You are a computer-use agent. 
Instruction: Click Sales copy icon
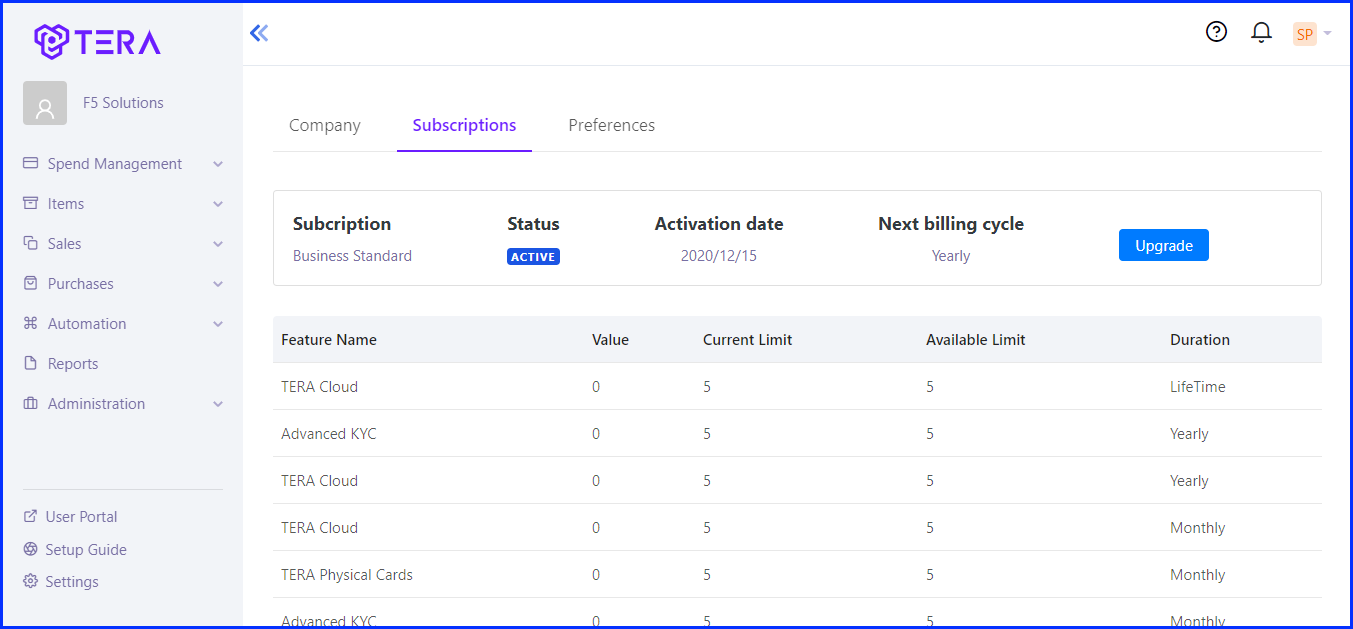[x=30, y=243]
